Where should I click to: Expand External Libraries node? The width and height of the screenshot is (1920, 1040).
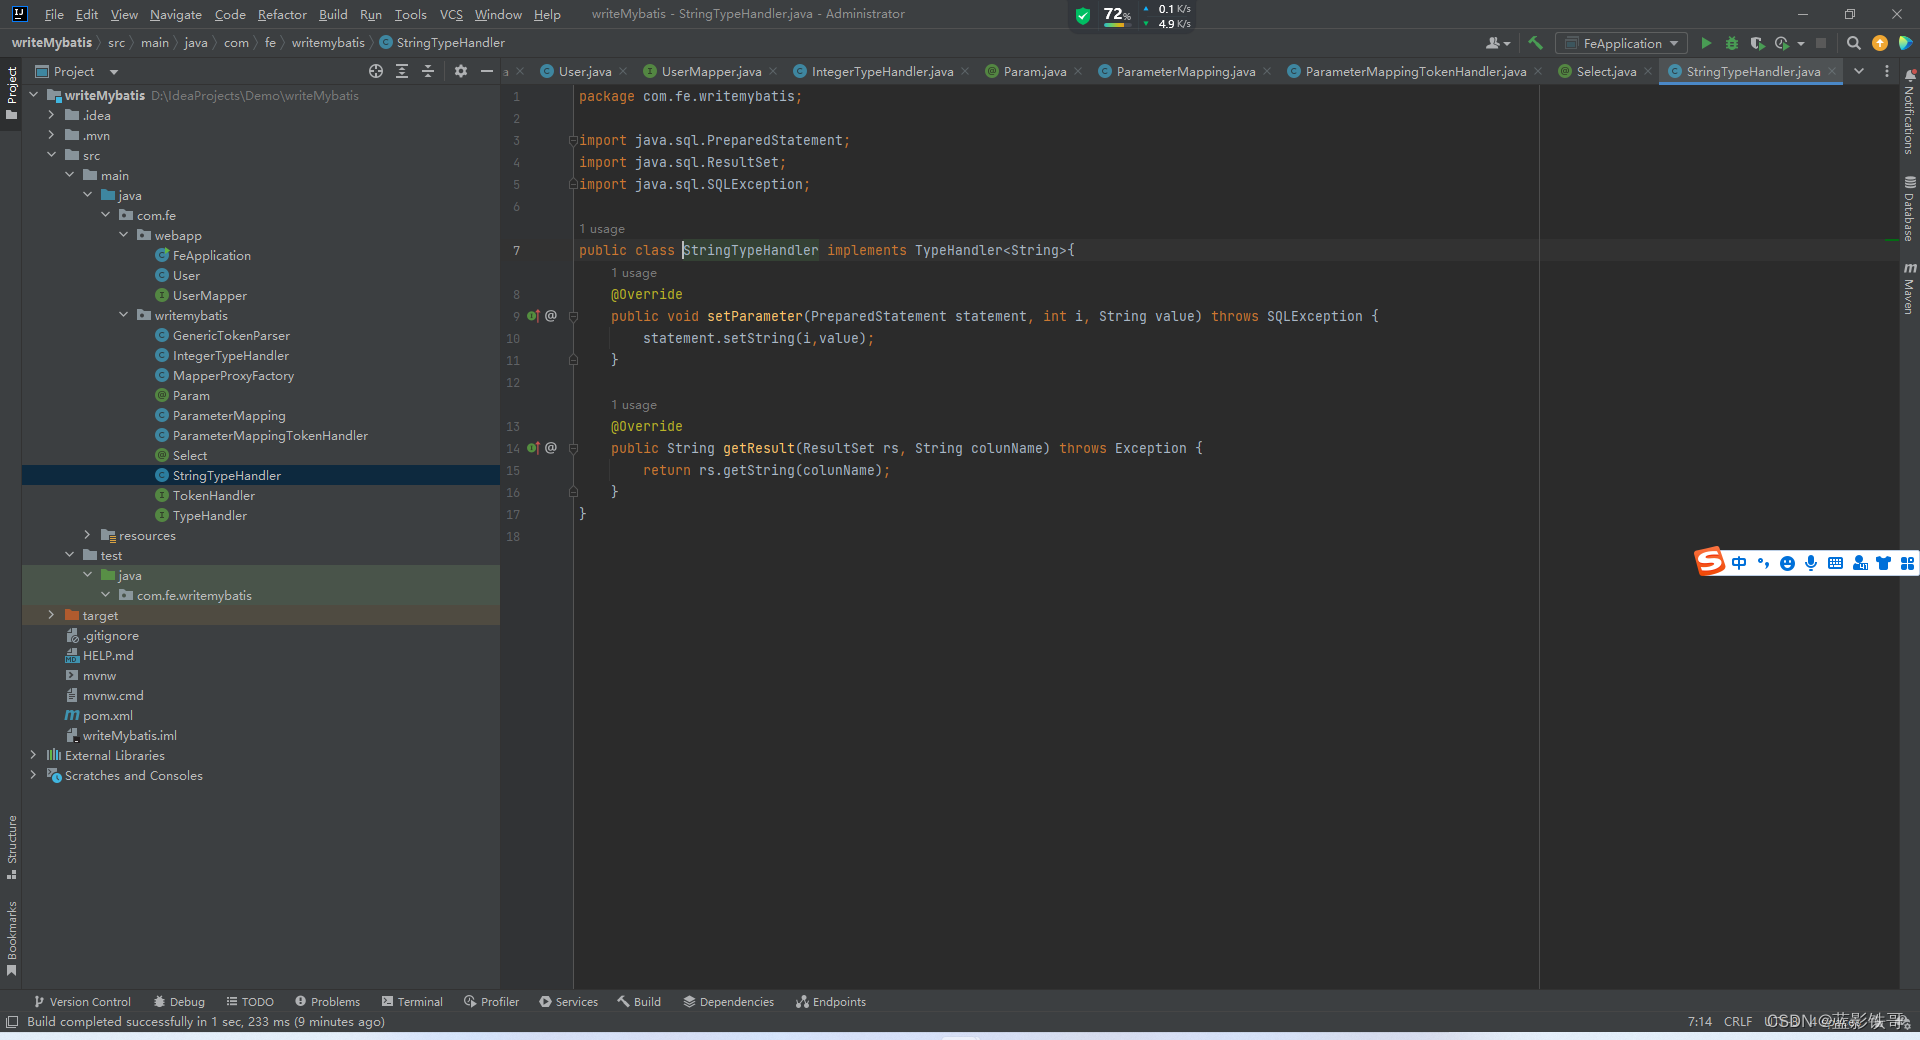pyautogui.click(x=33, y=755)
